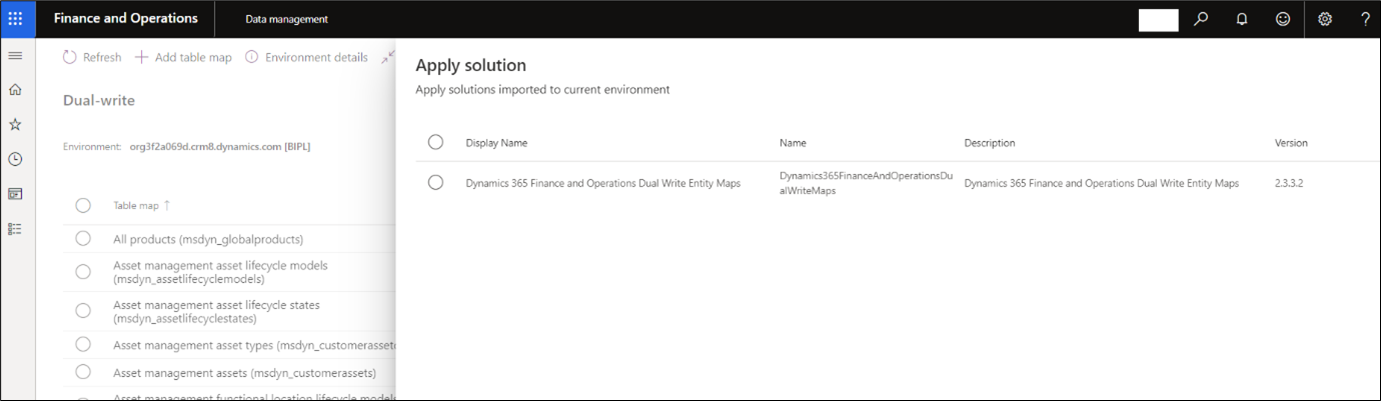Open the notifications bell
Screen dimensions: 1381x401
pyautogui.click(x=1242, y=19)
